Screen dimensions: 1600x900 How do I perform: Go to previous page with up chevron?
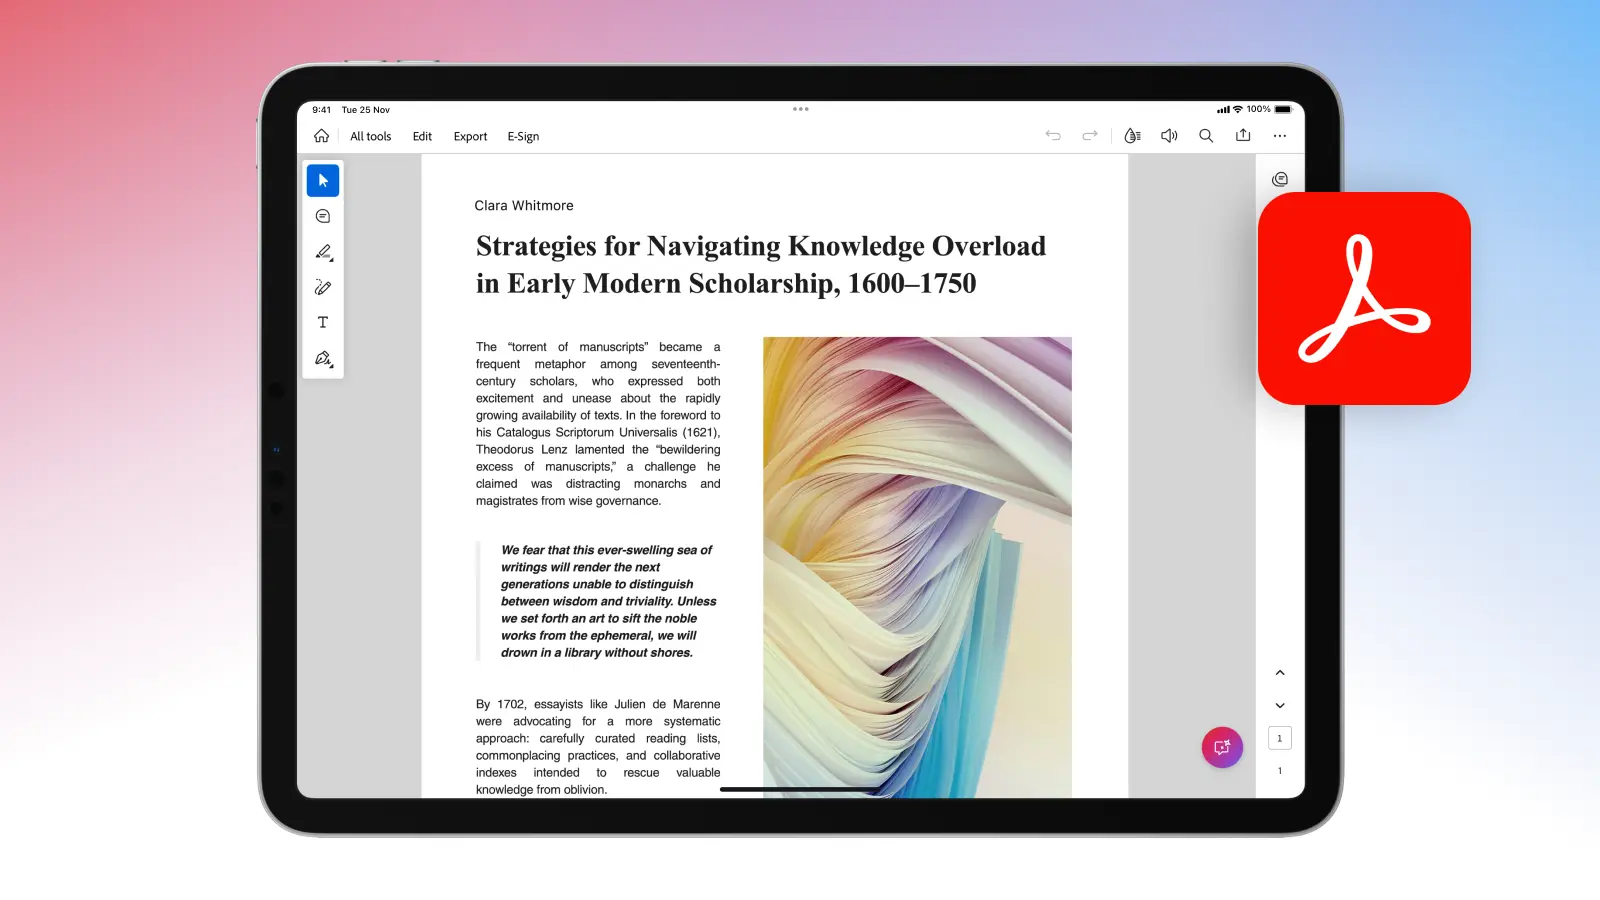point(1280,673)
